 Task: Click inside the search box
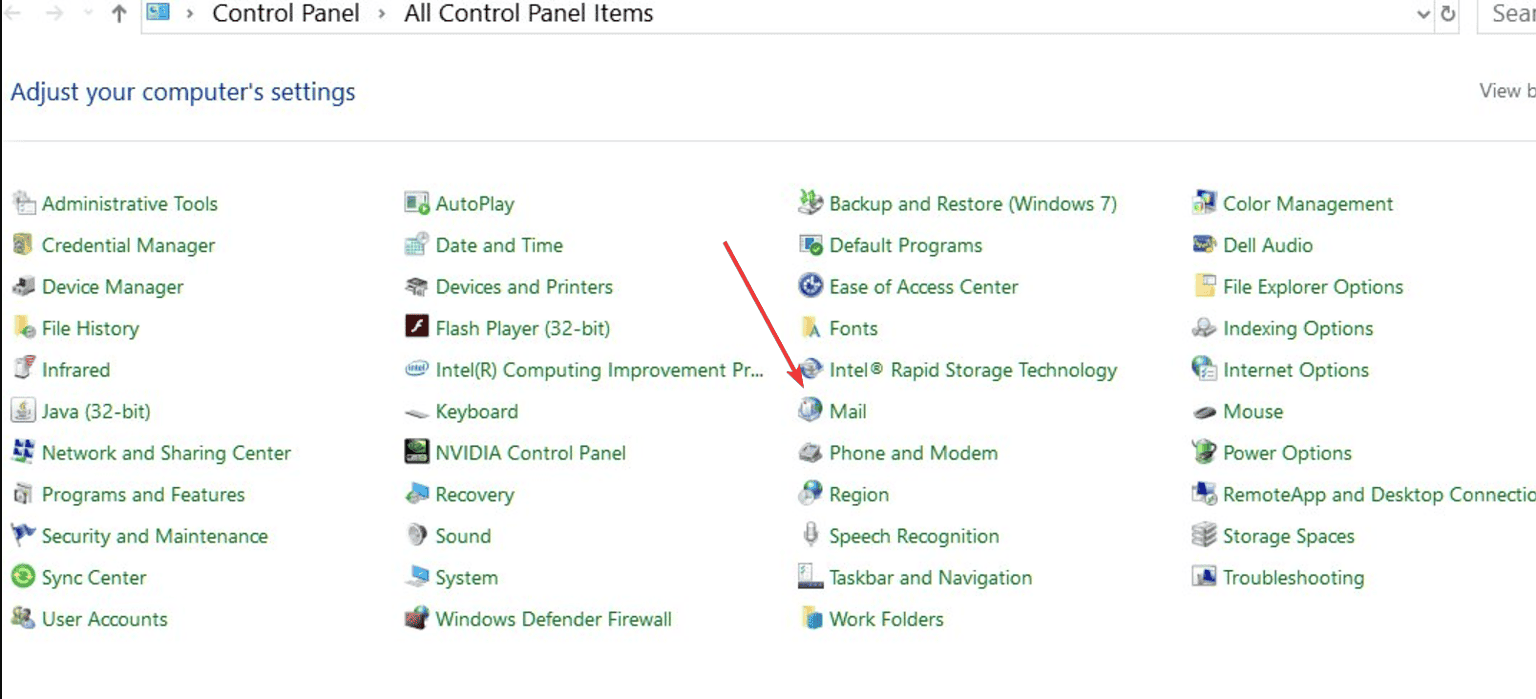click(x=1510, y=14)
